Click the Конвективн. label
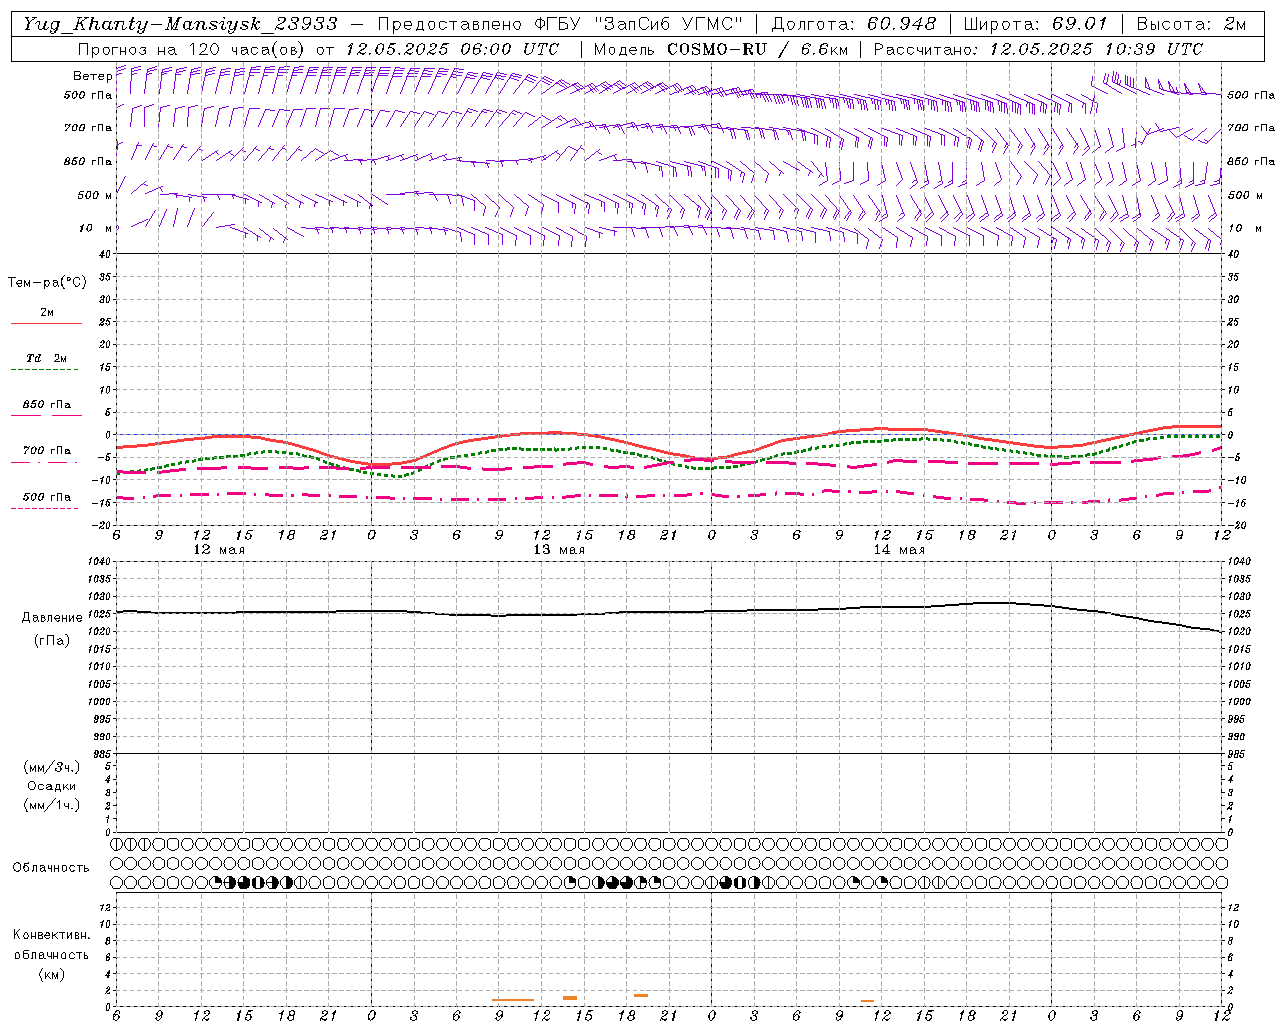The height and width of the screenshot is (1024, 1280). click(x=51, y=935)
